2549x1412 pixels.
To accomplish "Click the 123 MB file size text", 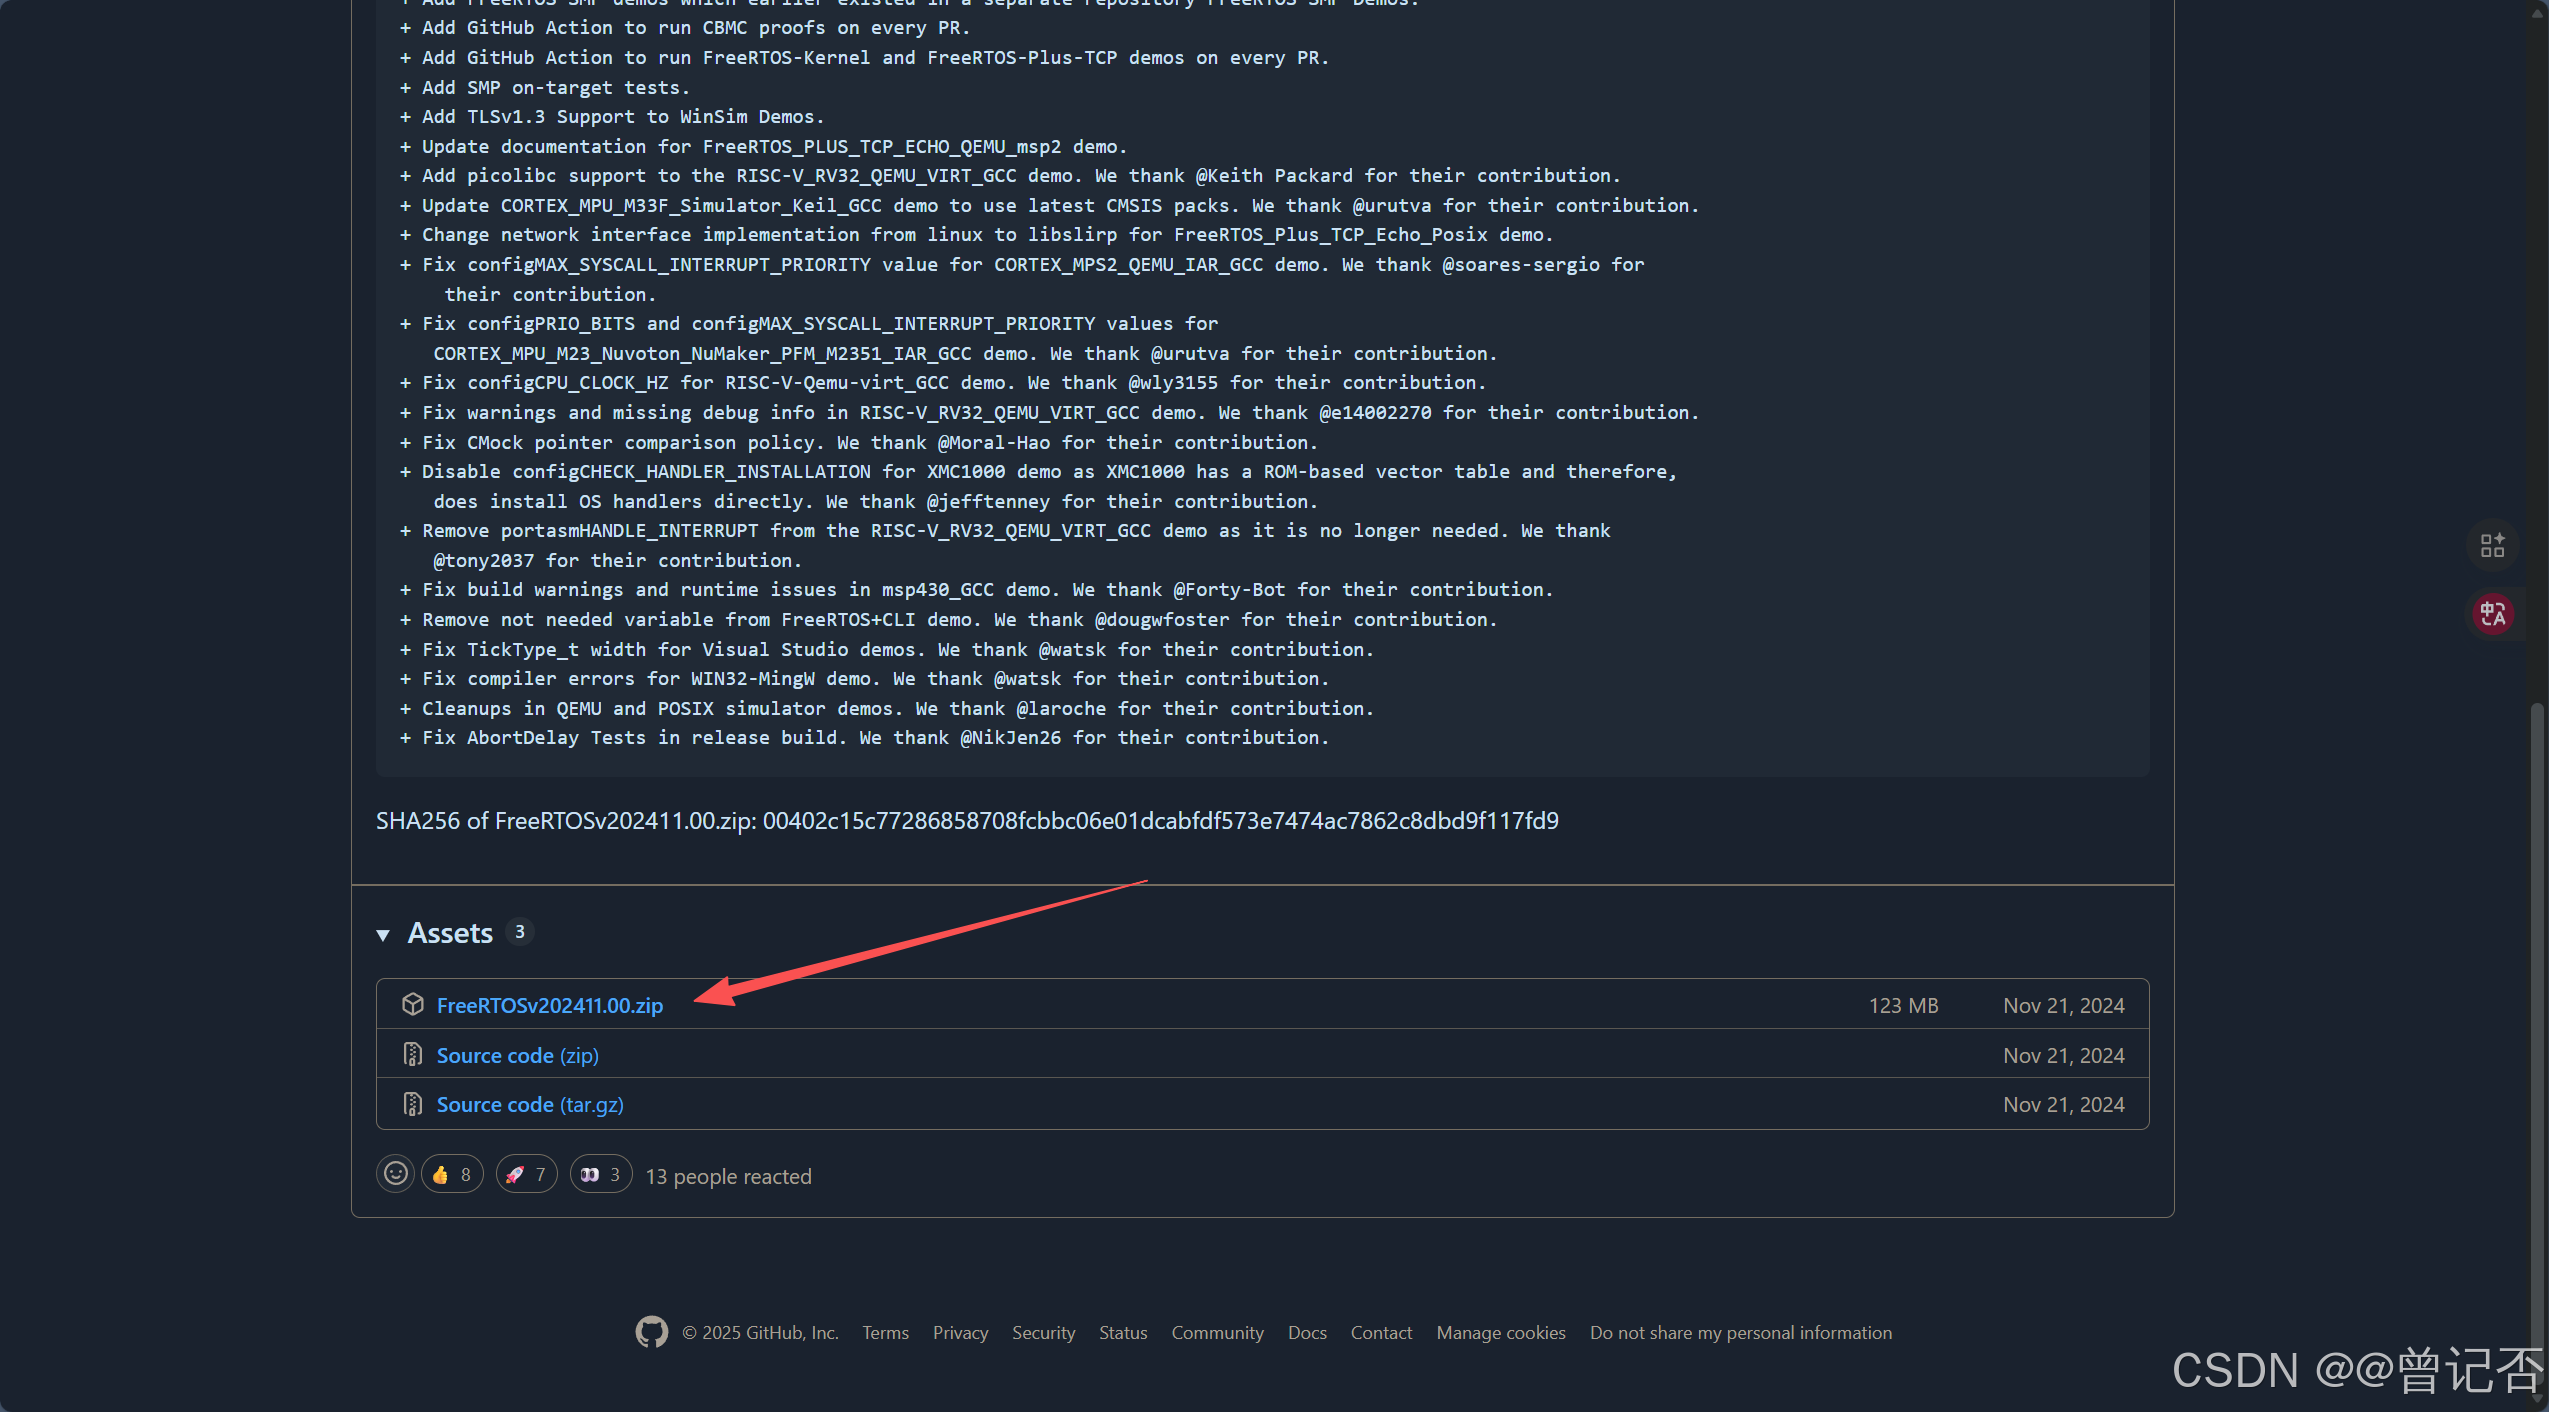I will click(x=1903, y=1005).
